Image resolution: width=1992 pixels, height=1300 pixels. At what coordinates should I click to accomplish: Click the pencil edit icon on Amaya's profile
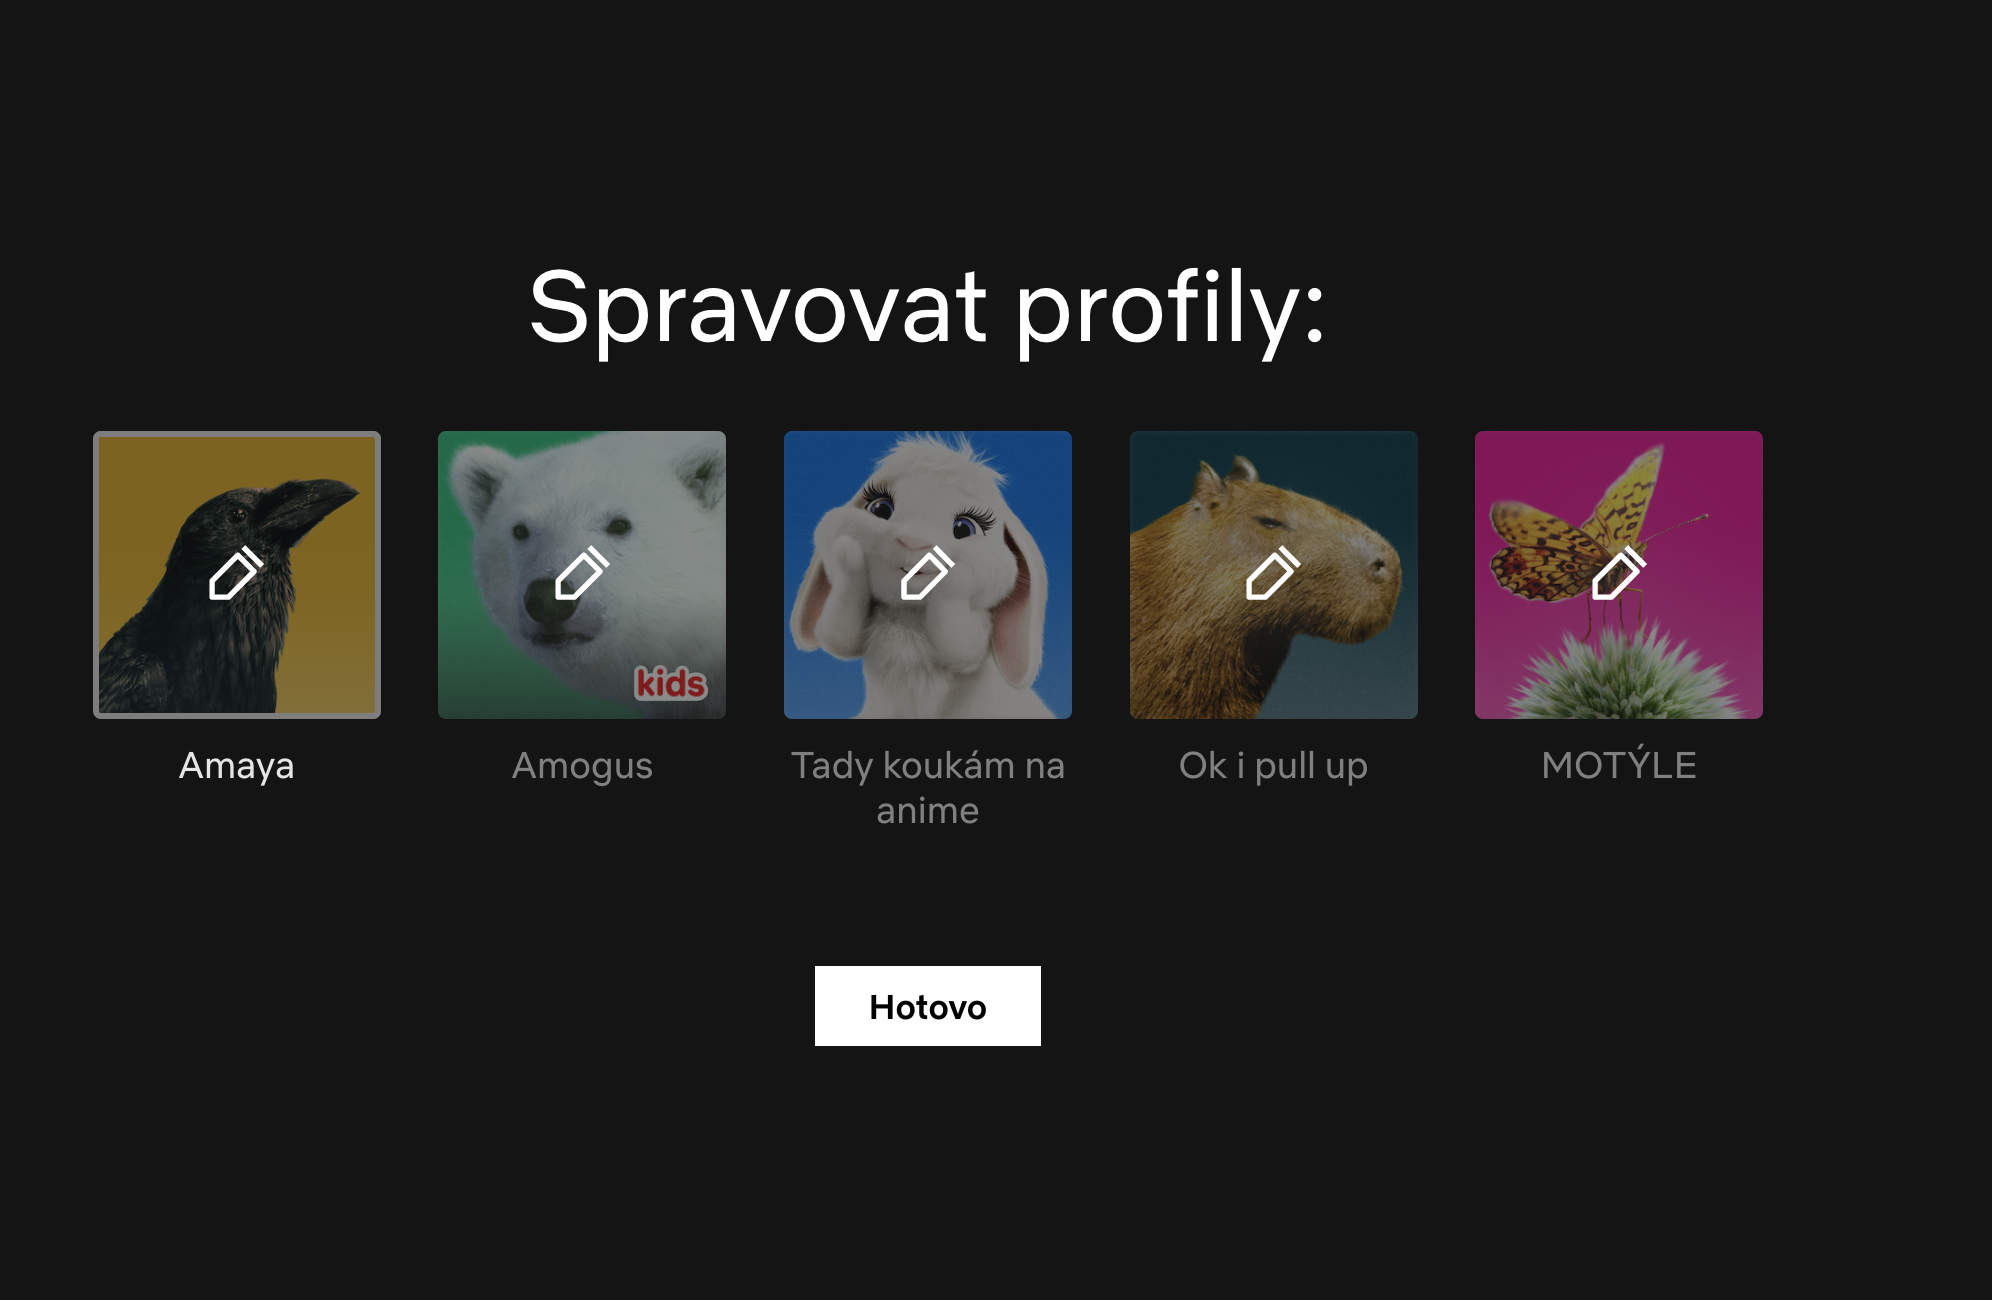click(x=236, y=573)
